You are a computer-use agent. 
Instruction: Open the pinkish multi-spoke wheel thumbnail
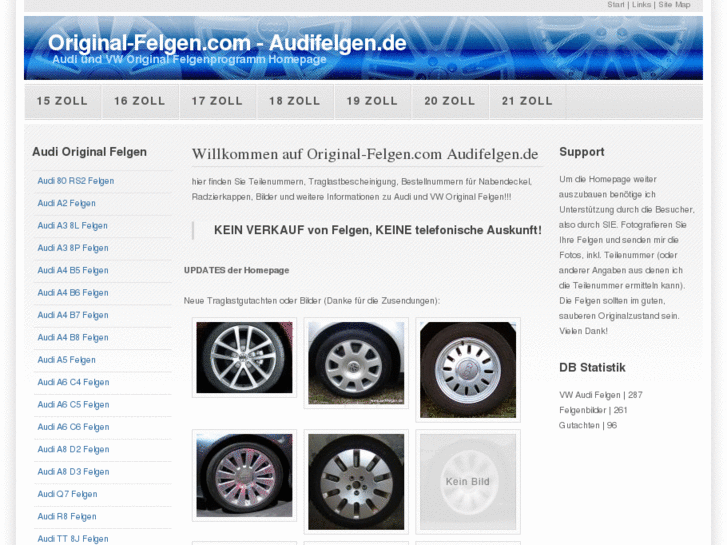click(x=244, y=475)
